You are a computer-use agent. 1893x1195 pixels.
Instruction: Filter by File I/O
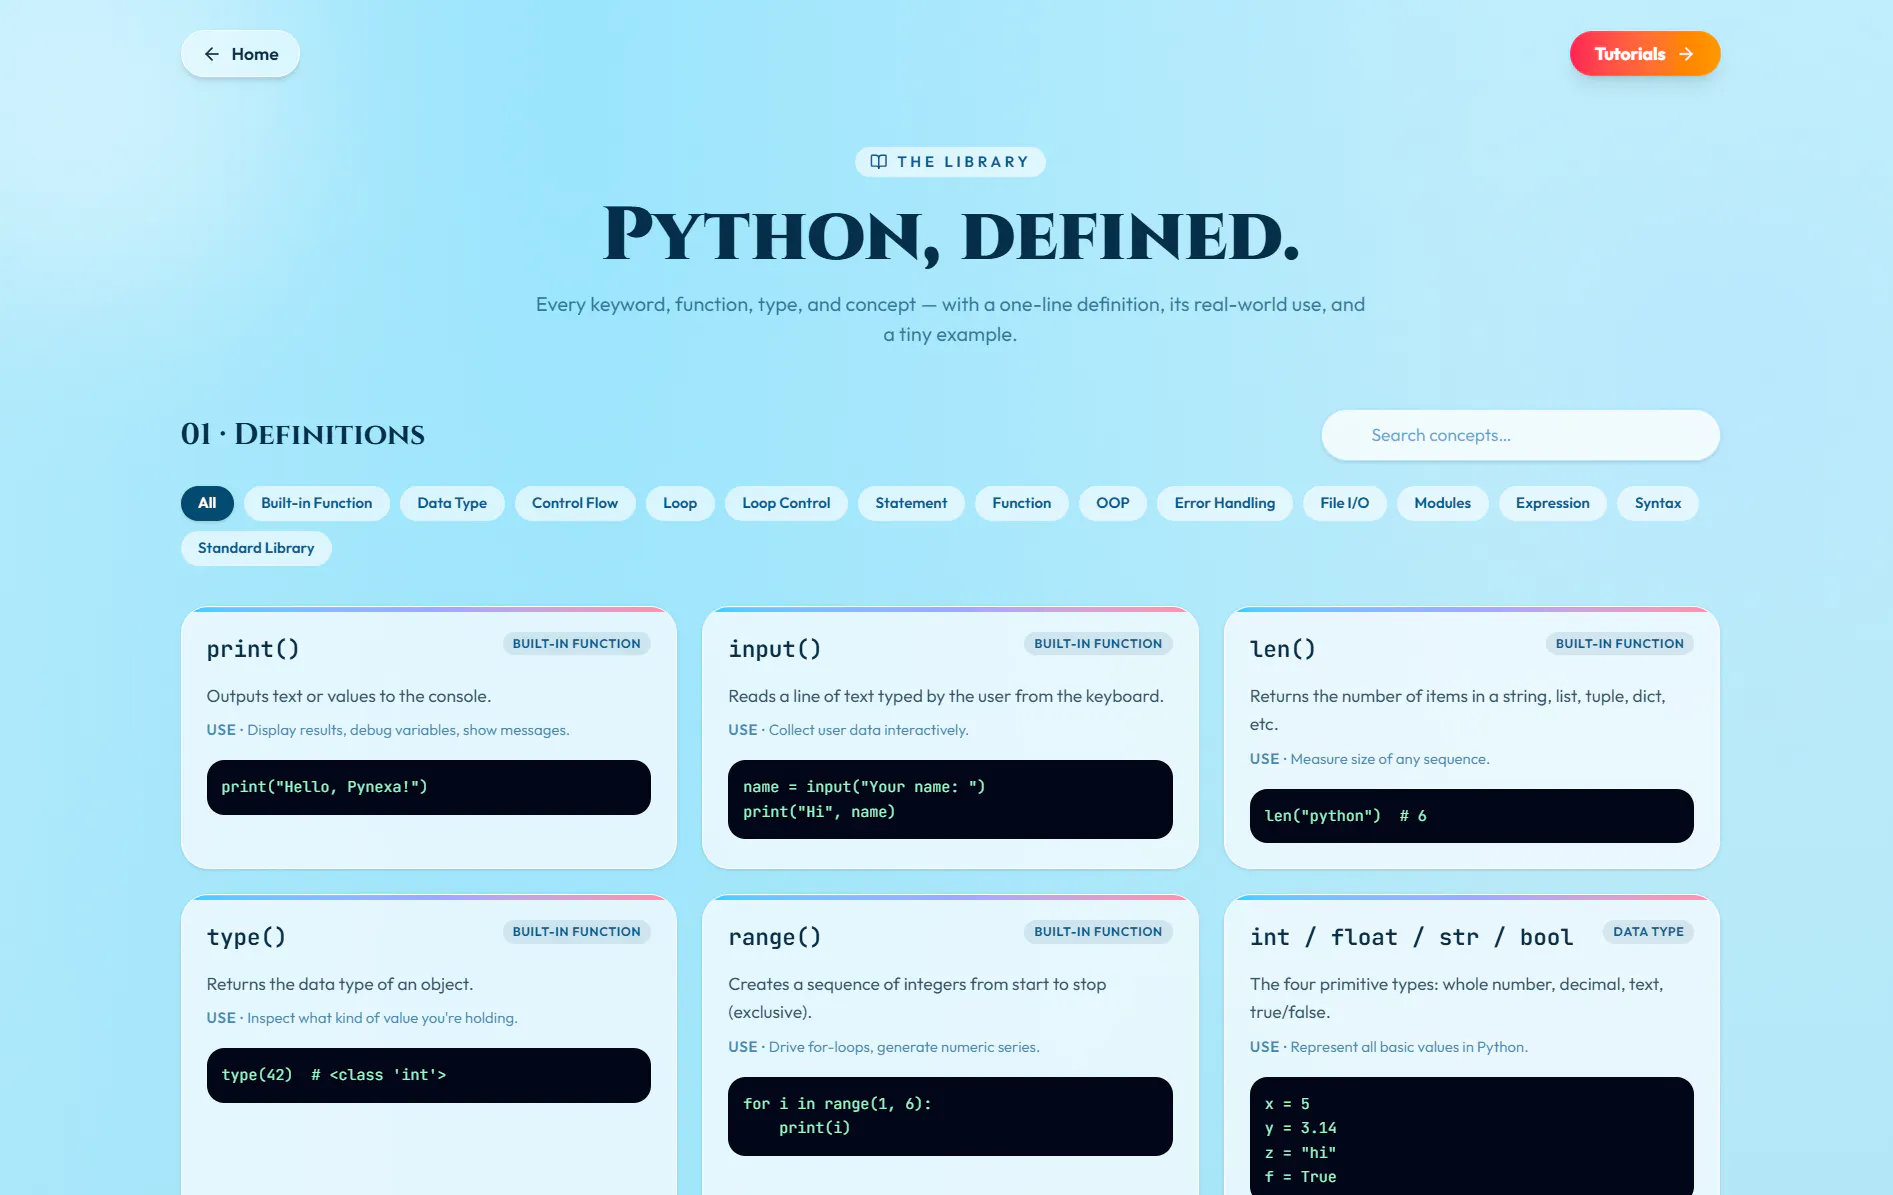click(1345, 503)
